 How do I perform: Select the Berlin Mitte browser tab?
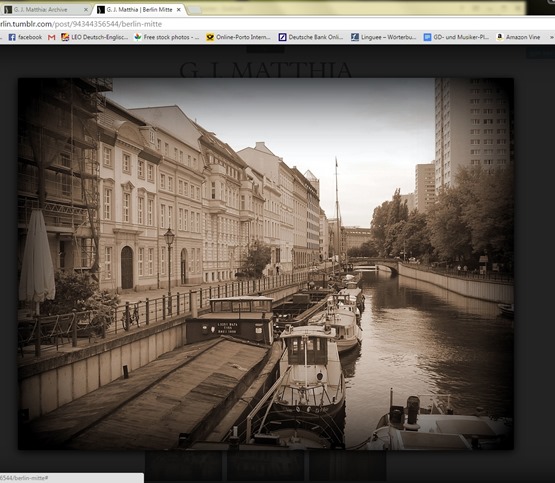pyautogui.click(x=139, y=10)
